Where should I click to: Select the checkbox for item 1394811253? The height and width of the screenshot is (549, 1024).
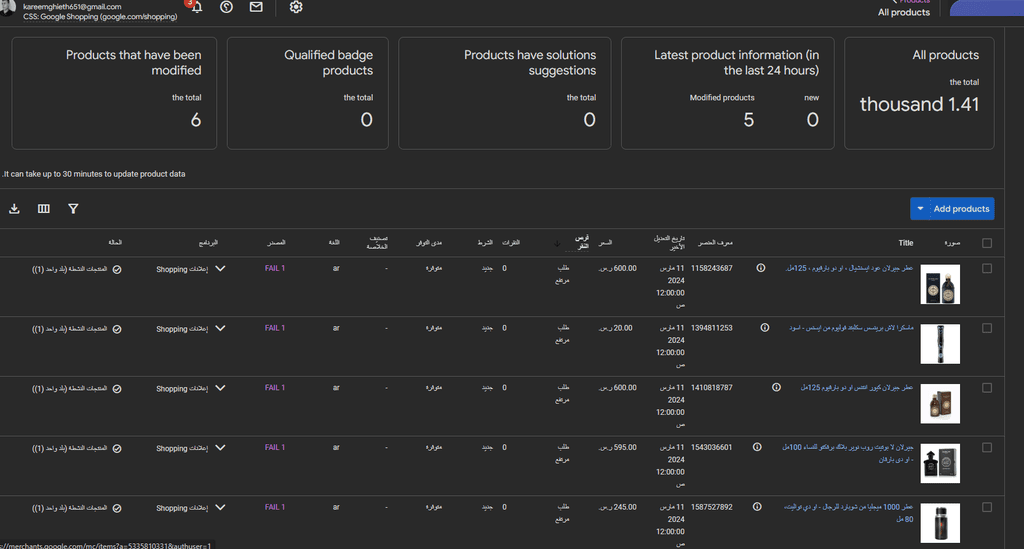pyautogui.click(x=987, y=328)
